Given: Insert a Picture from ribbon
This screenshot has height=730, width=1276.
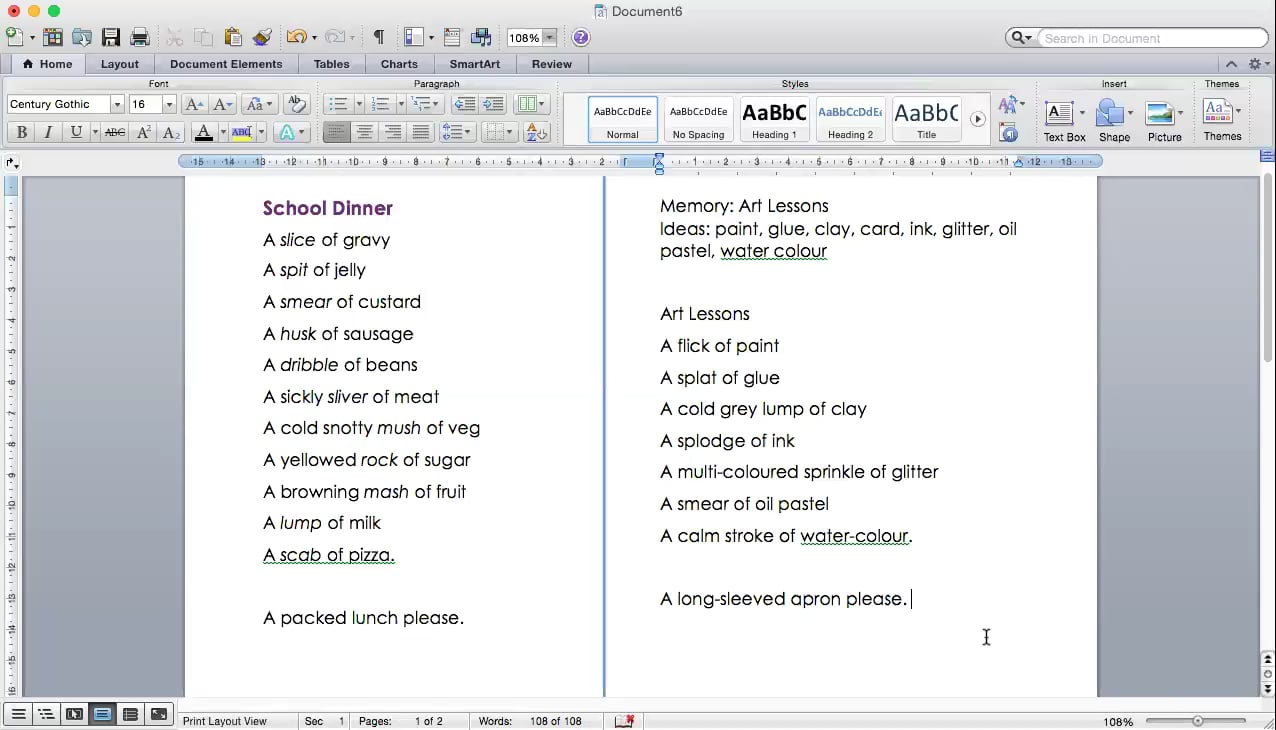Looking at the screenshot, I should tap(1160, 113).
